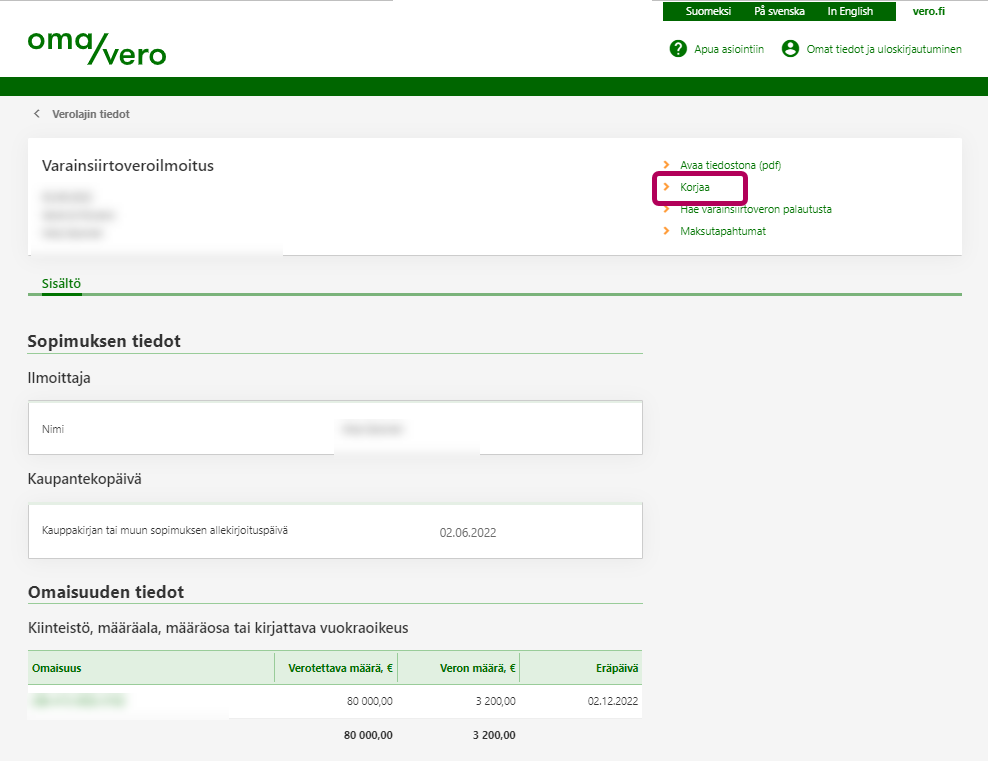Open the blurred property link in Omaisuus column

pos(79,701)
